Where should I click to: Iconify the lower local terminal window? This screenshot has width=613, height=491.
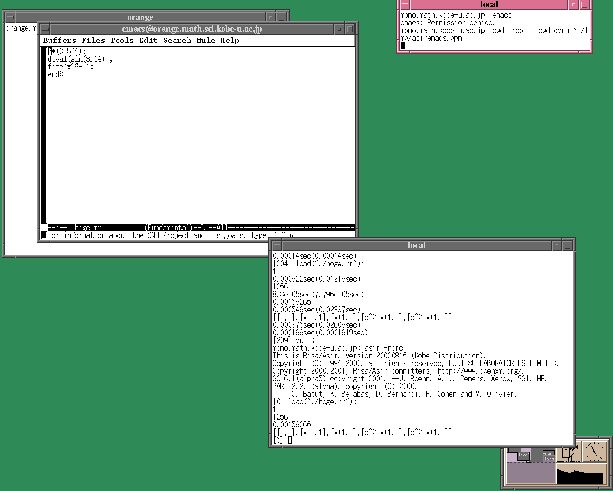point(556,245)
